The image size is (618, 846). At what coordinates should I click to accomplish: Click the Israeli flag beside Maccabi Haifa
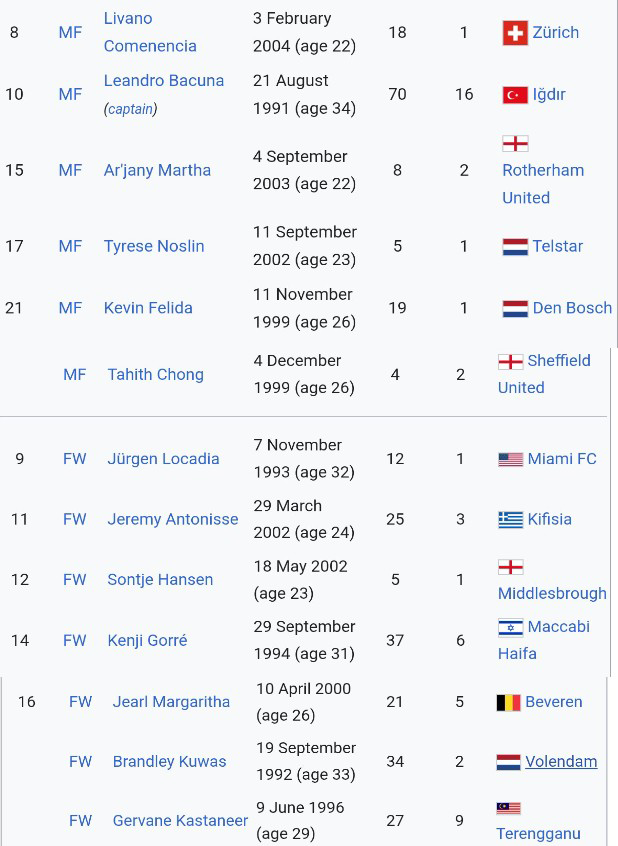tap(510, 628)
